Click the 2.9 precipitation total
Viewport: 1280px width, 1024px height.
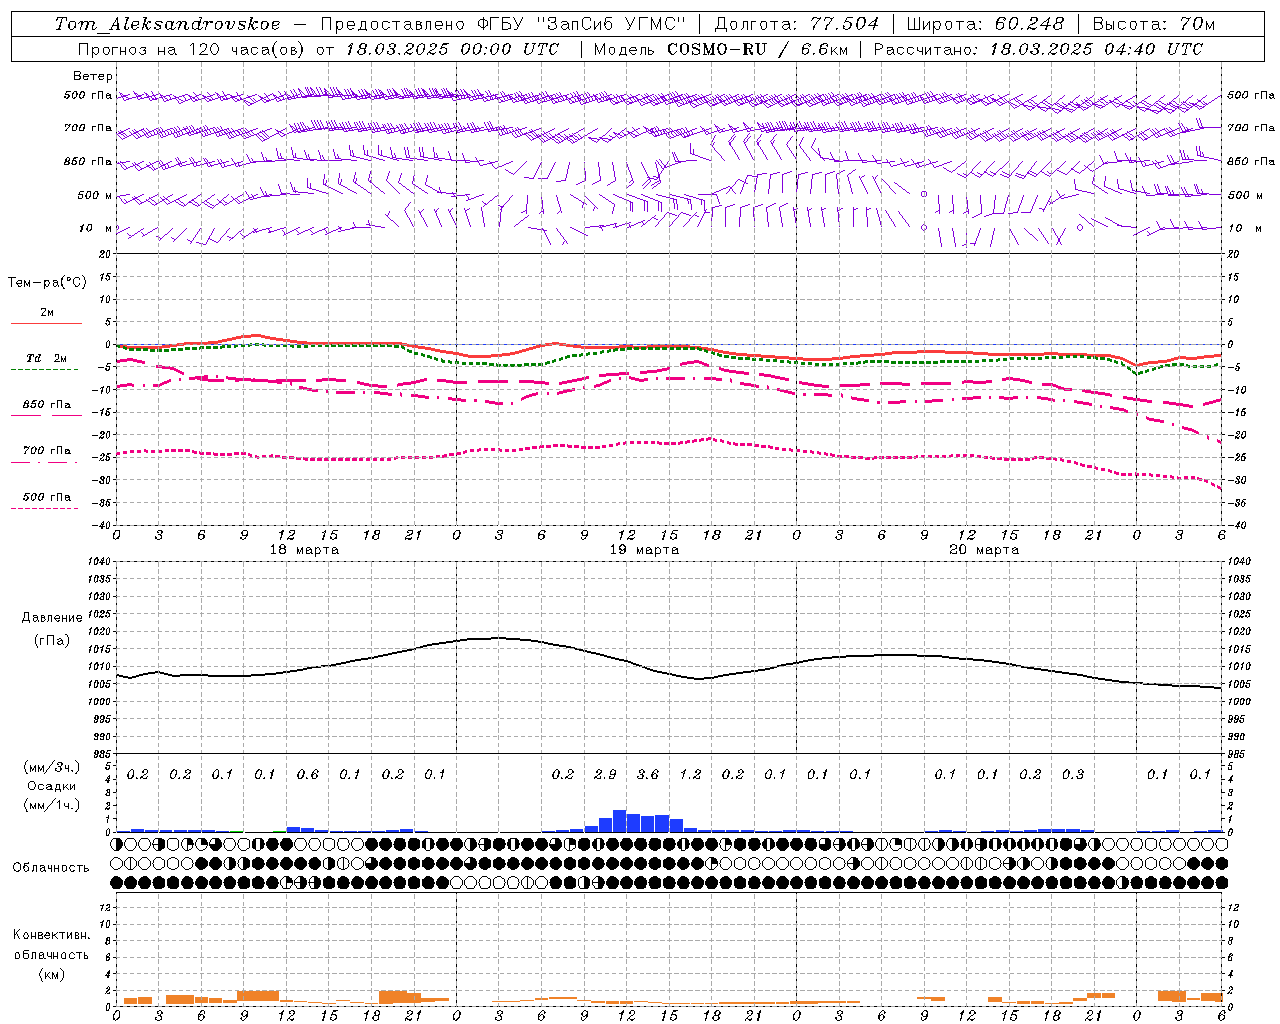pyautogui.click(x=605, y=775)
